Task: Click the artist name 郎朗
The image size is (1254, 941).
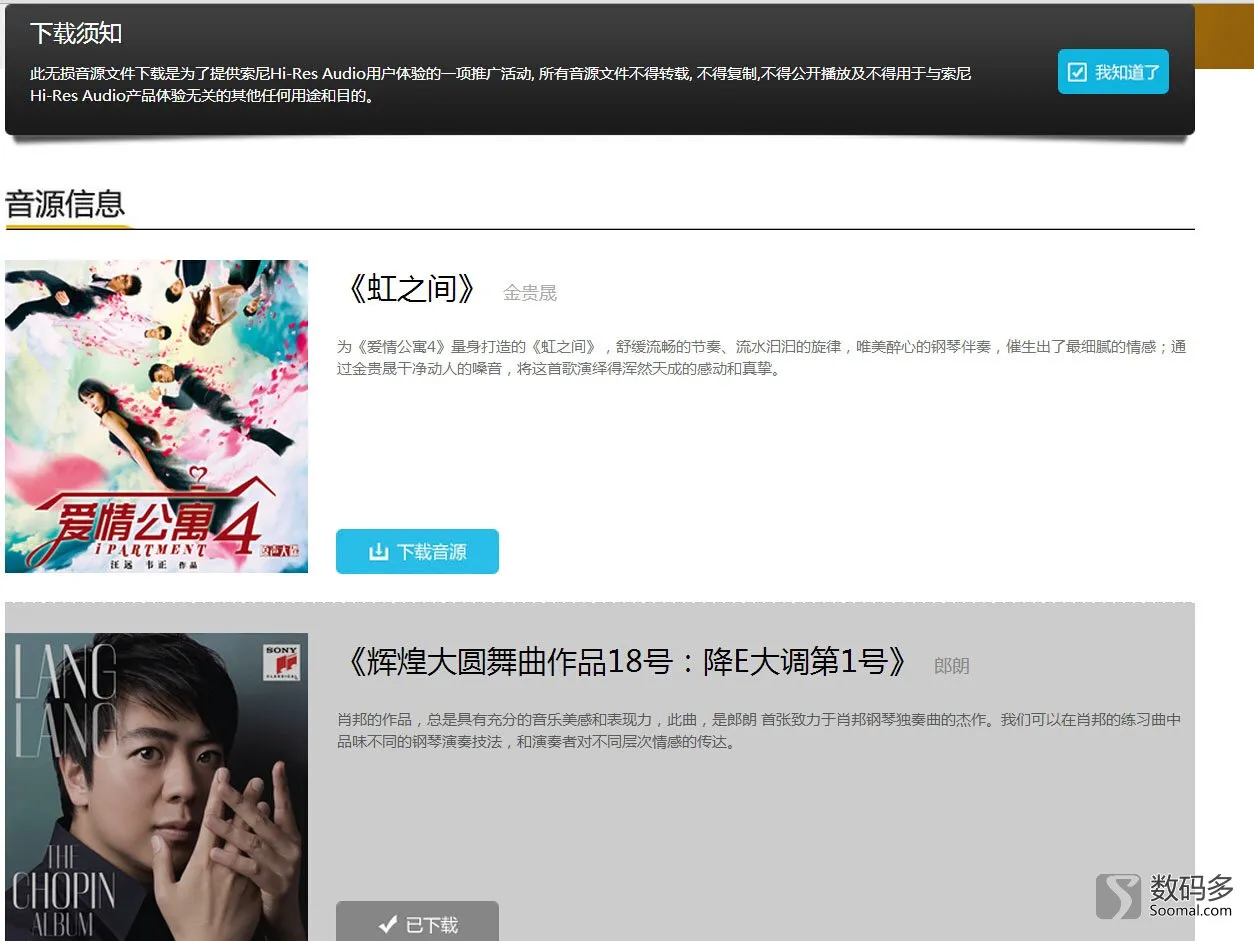Action: [952, 666]
